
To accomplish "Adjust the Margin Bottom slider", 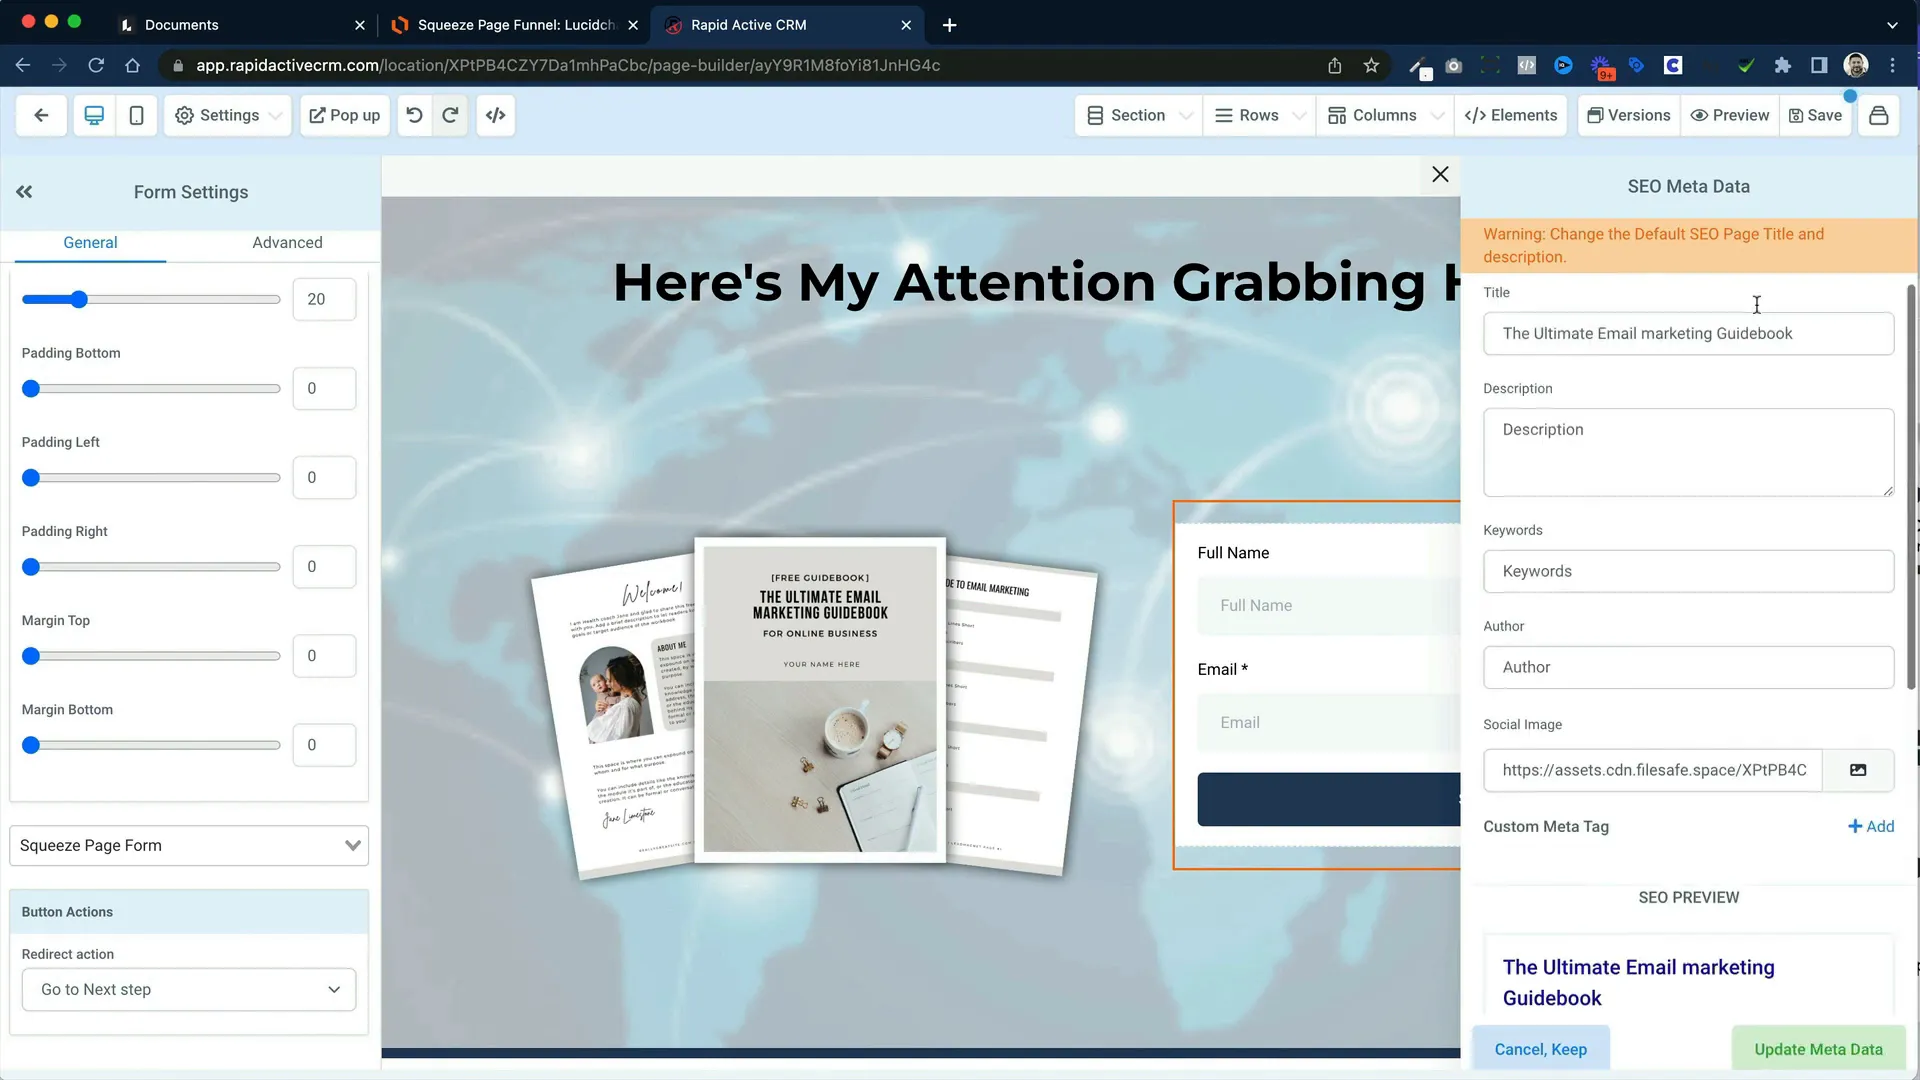I will pyautogui.click(x=151, y=745).
